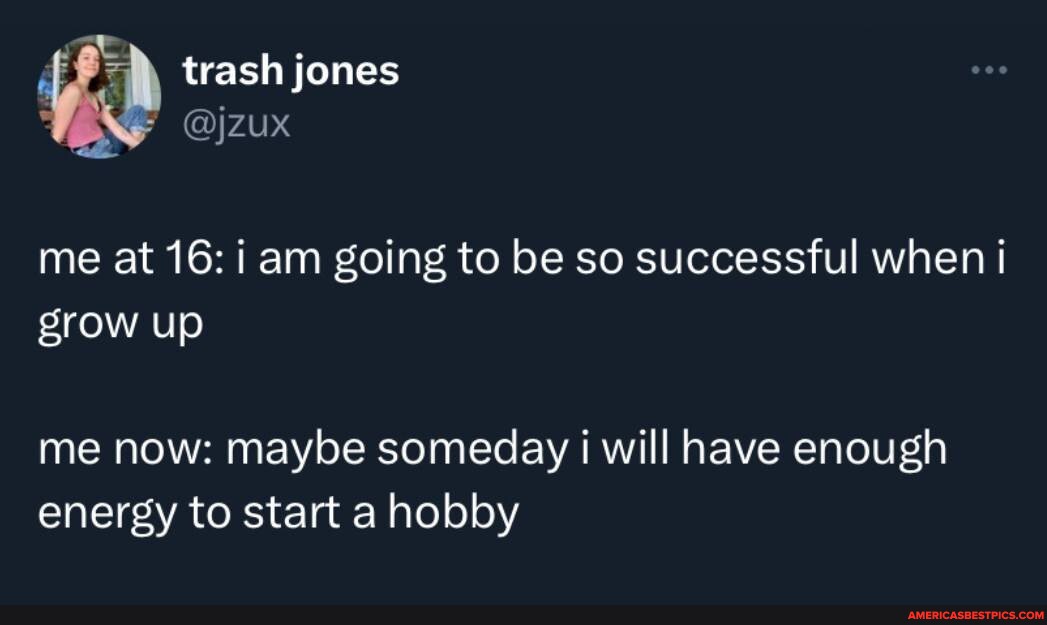1047x625 pixels.
Task: Click the profile photo of trash jones
Action: coord(96,97)
